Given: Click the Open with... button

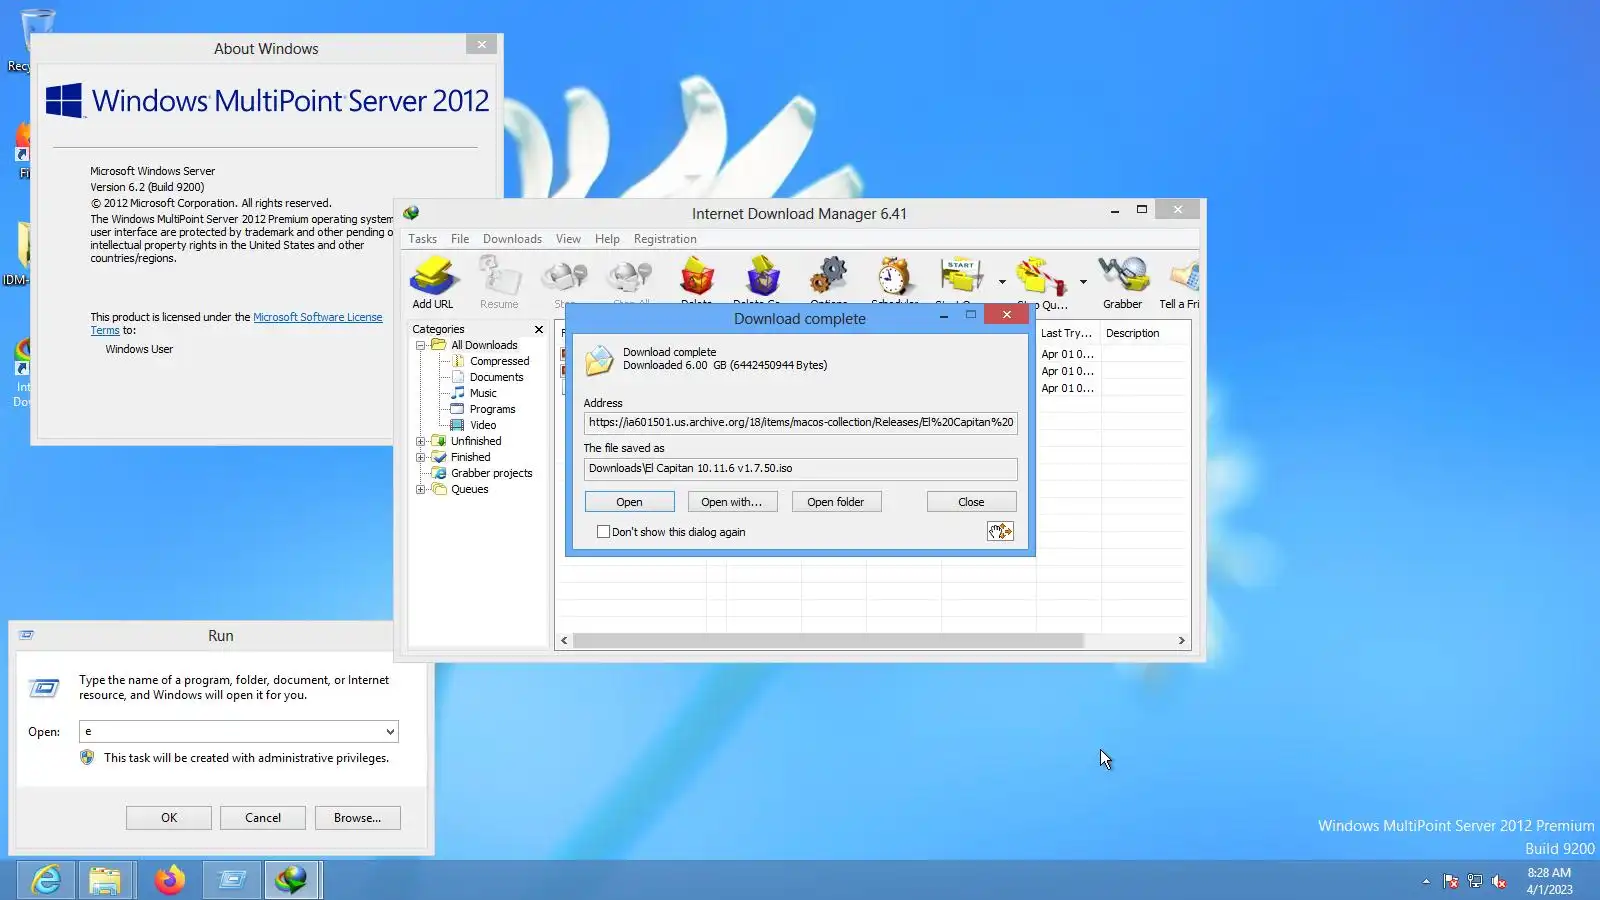Looking at the screenshot, I should pos(732,502).
